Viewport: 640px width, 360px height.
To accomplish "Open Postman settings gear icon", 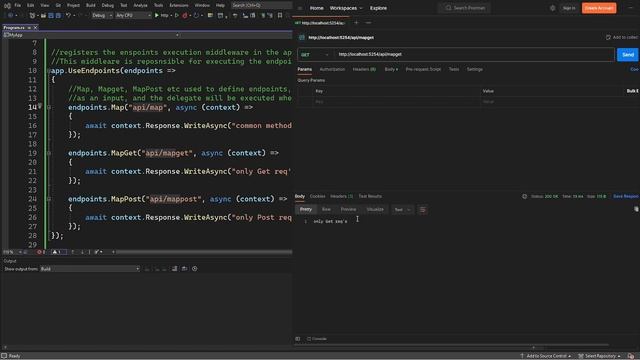I will (552, 8).
